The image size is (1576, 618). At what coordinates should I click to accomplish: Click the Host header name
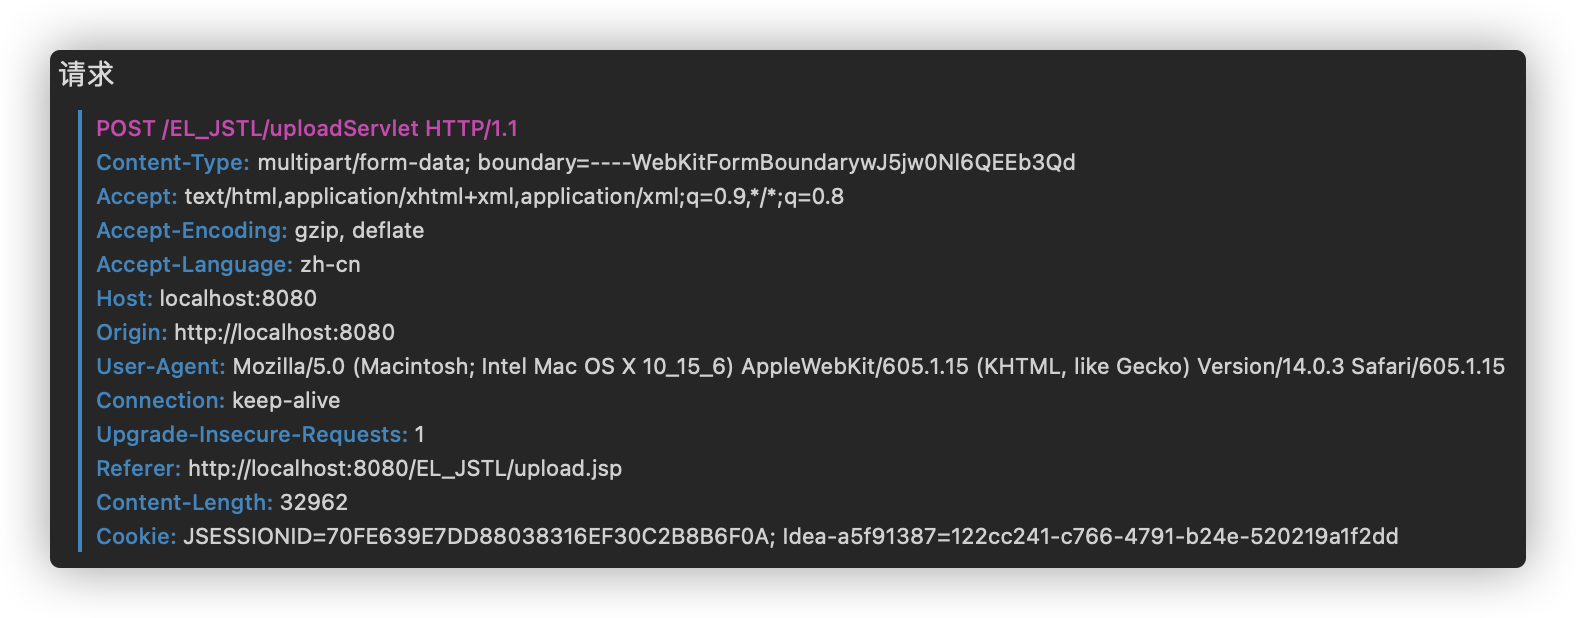[124, 299]
